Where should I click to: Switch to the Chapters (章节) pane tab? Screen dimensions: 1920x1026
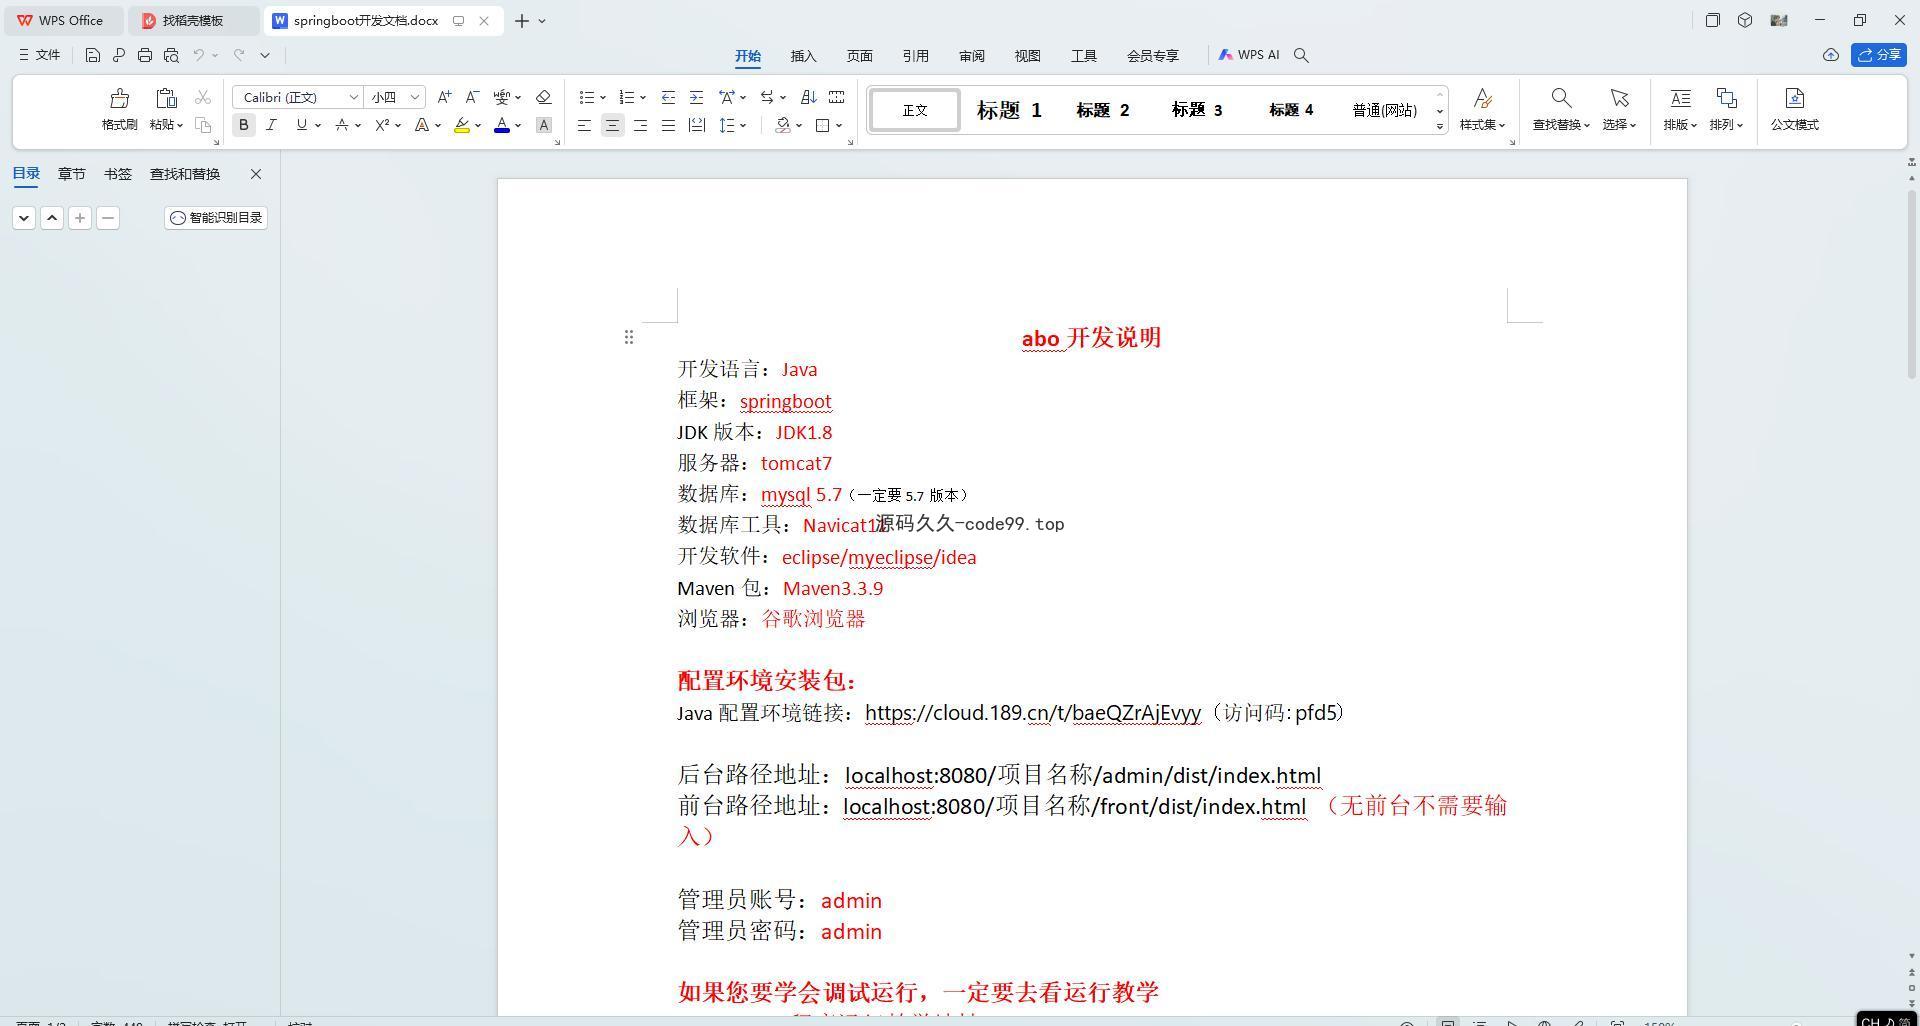coord(71,174)
